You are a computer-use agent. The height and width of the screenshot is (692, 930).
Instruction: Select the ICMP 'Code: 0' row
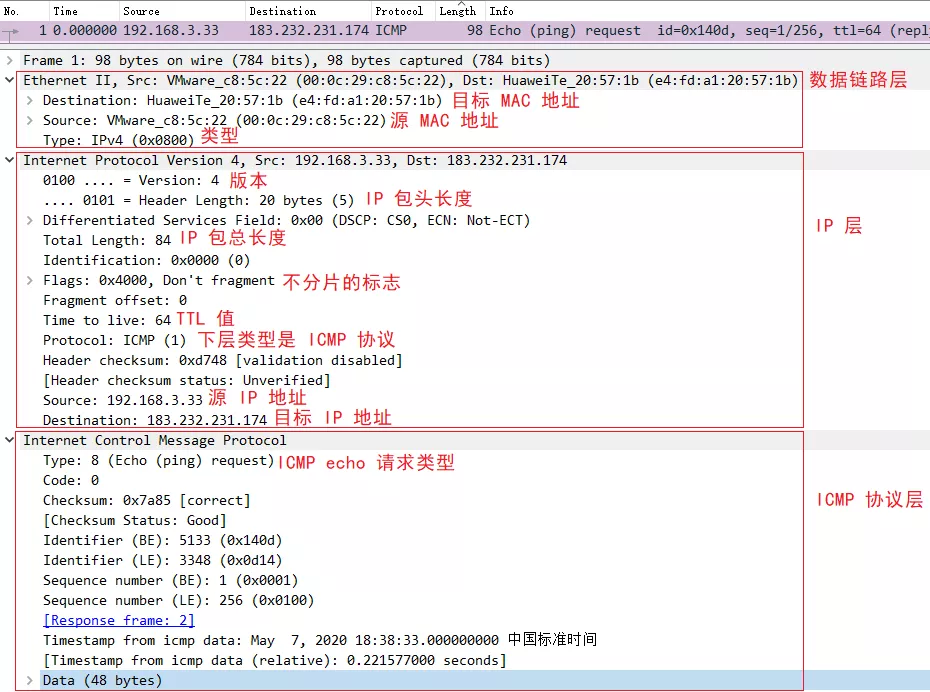point(71,480)
